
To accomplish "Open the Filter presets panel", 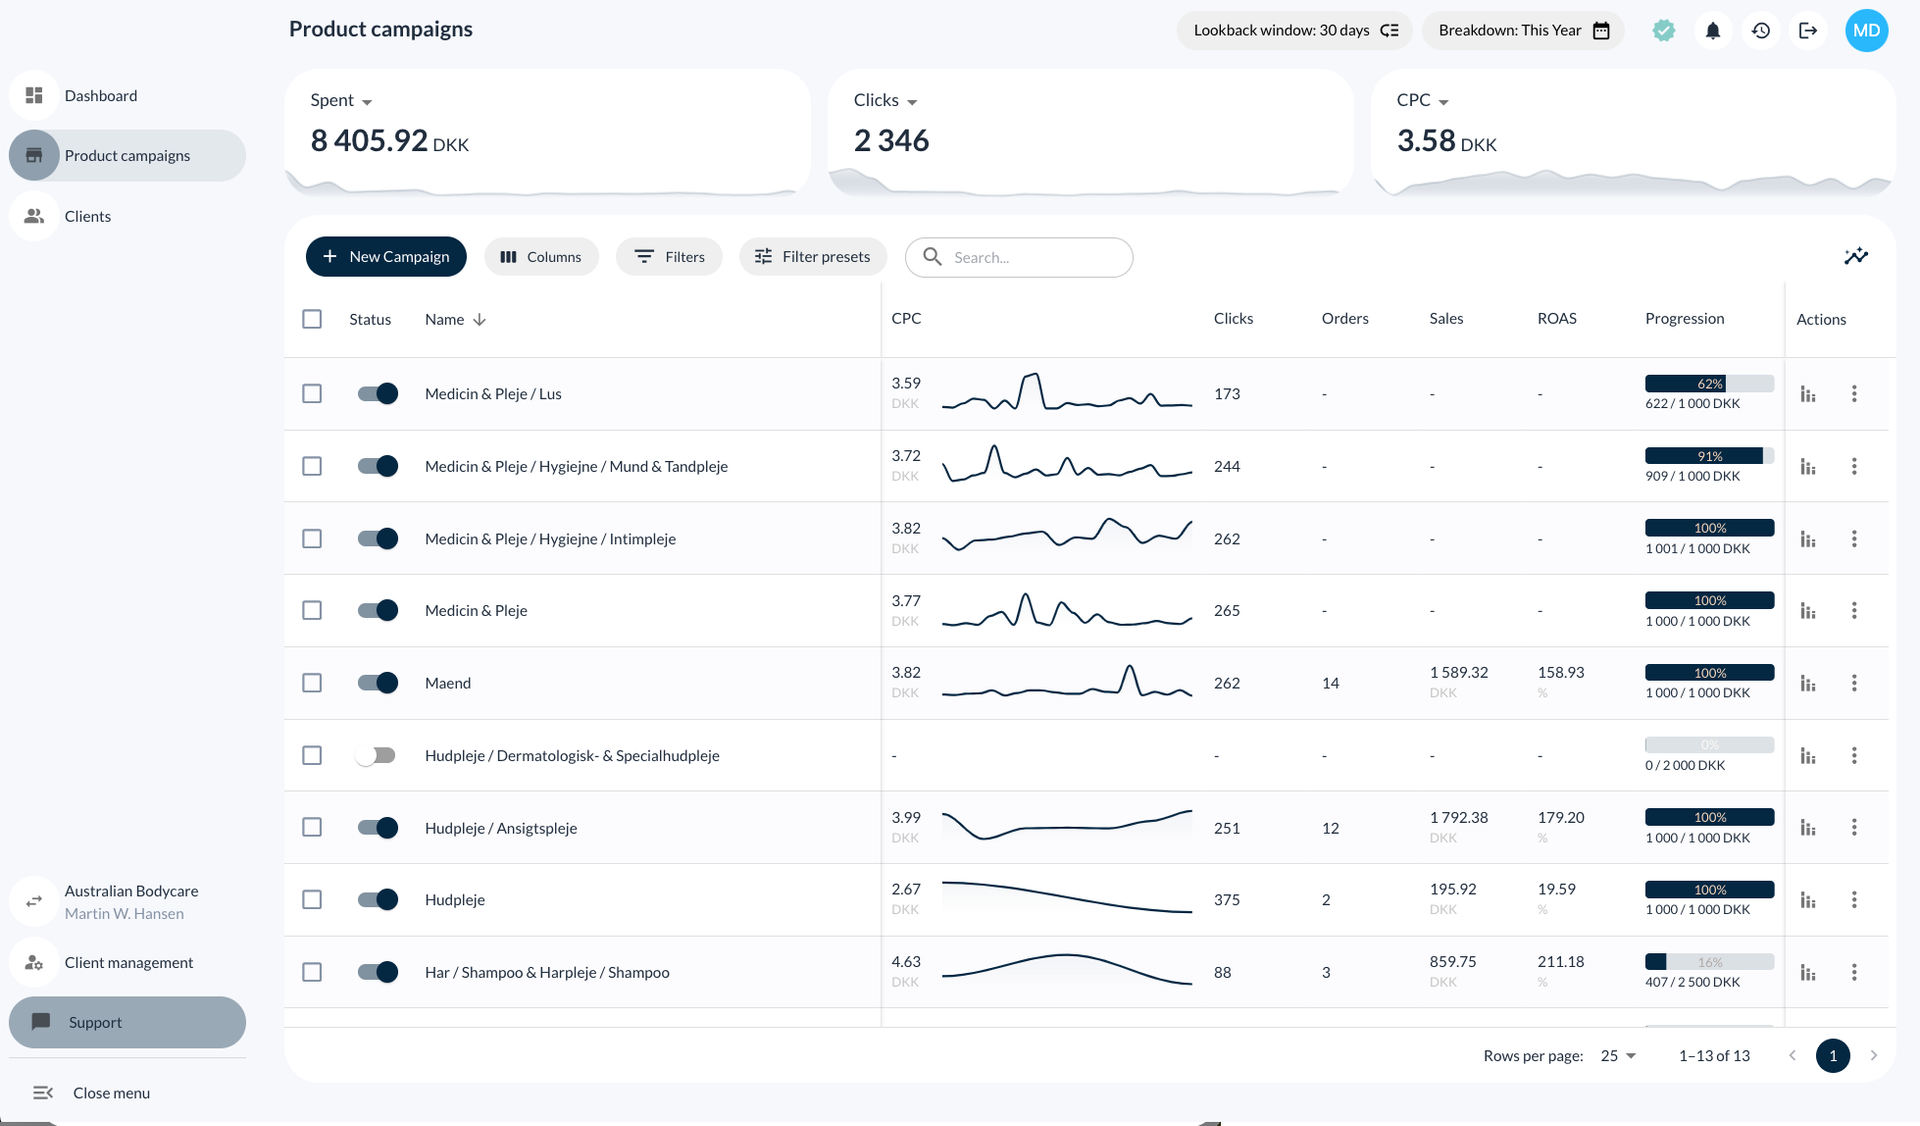I will pyautogui.click(x=813, y=256).
